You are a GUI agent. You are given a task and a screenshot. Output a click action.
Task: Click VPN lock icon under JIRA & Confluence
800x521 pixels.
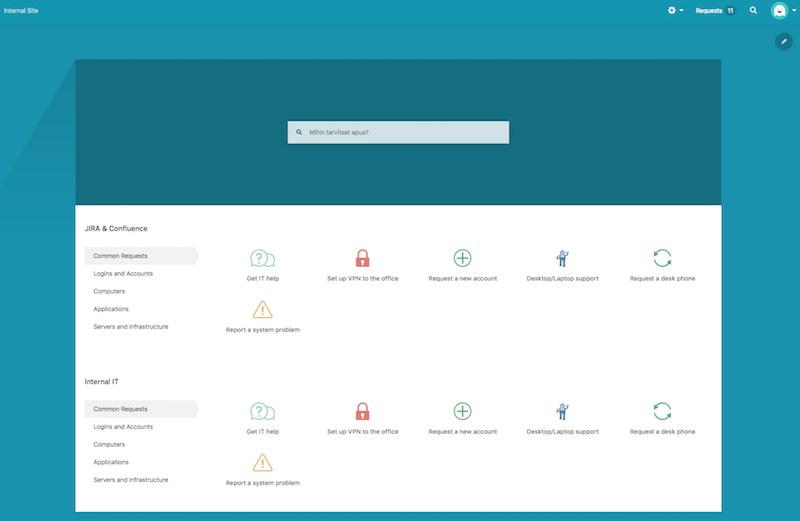click(362, 258)
